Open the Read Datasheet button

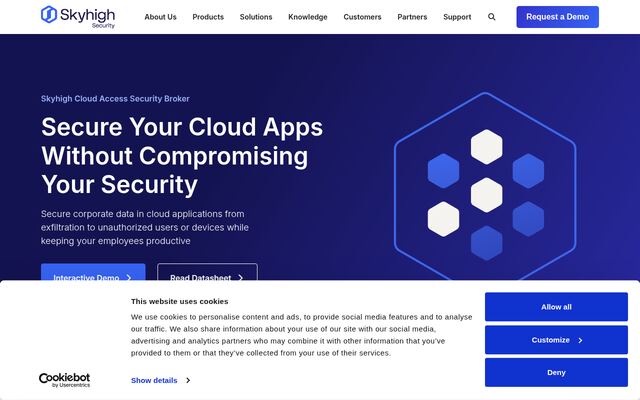207,272
